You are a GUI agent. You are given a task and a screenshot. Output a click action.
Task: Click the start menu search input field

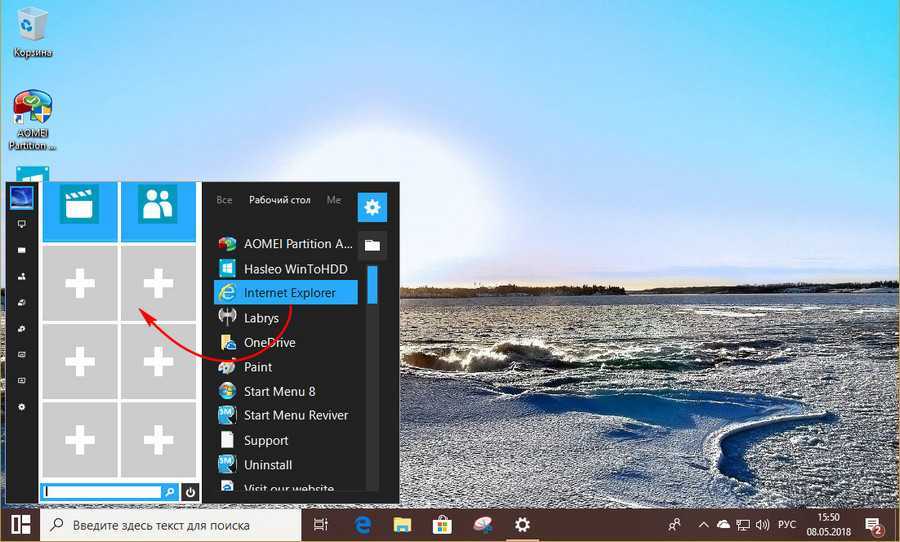(103, 492)
